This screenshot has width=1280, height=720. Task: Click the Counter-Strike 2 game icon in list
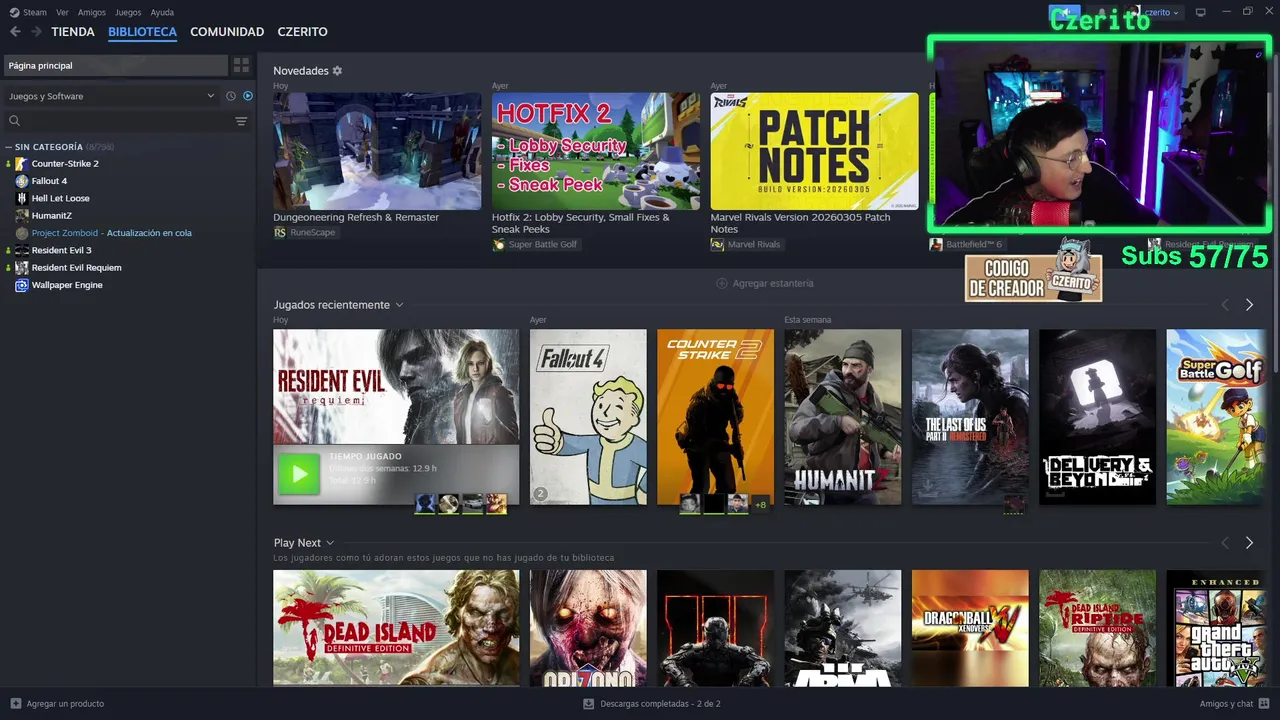pyautogui.click(x=22, y=164)
